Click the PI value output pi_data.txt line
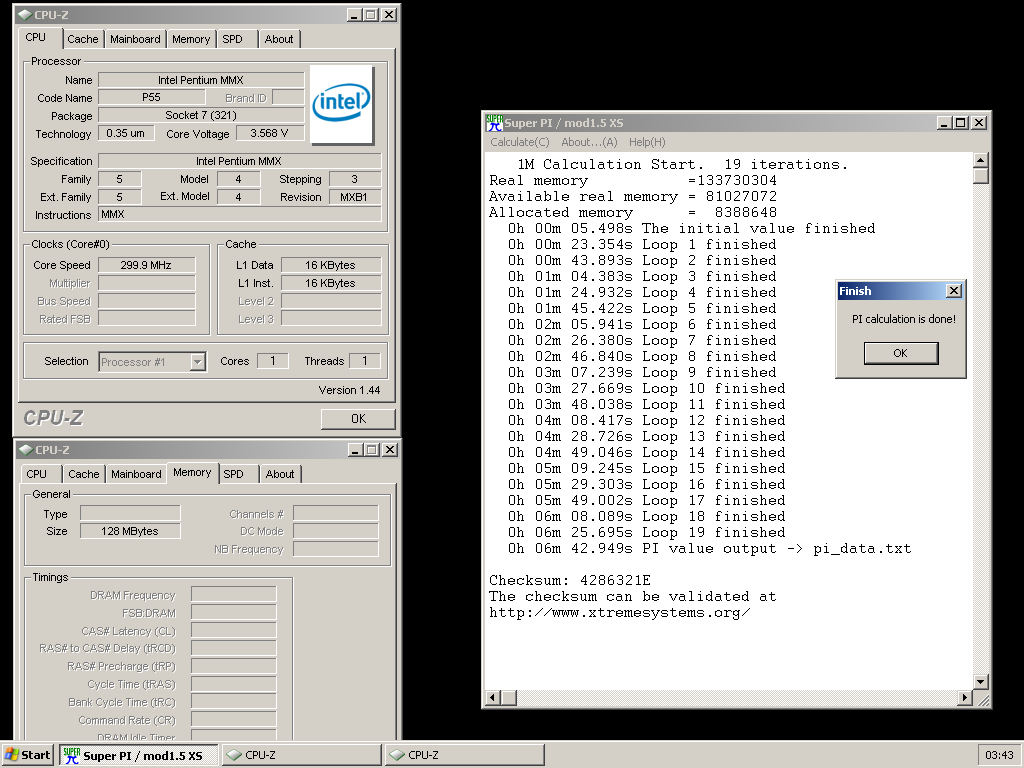This screenshot has height=768, width=1024. point(709,549)
